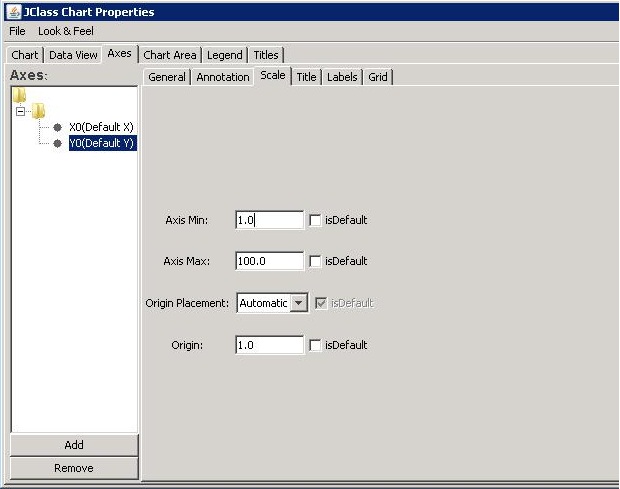Viewport: 620px width, 489px height.
Task: Click the bullet icon beside X0(Default X)
Action: pos(57,127)
